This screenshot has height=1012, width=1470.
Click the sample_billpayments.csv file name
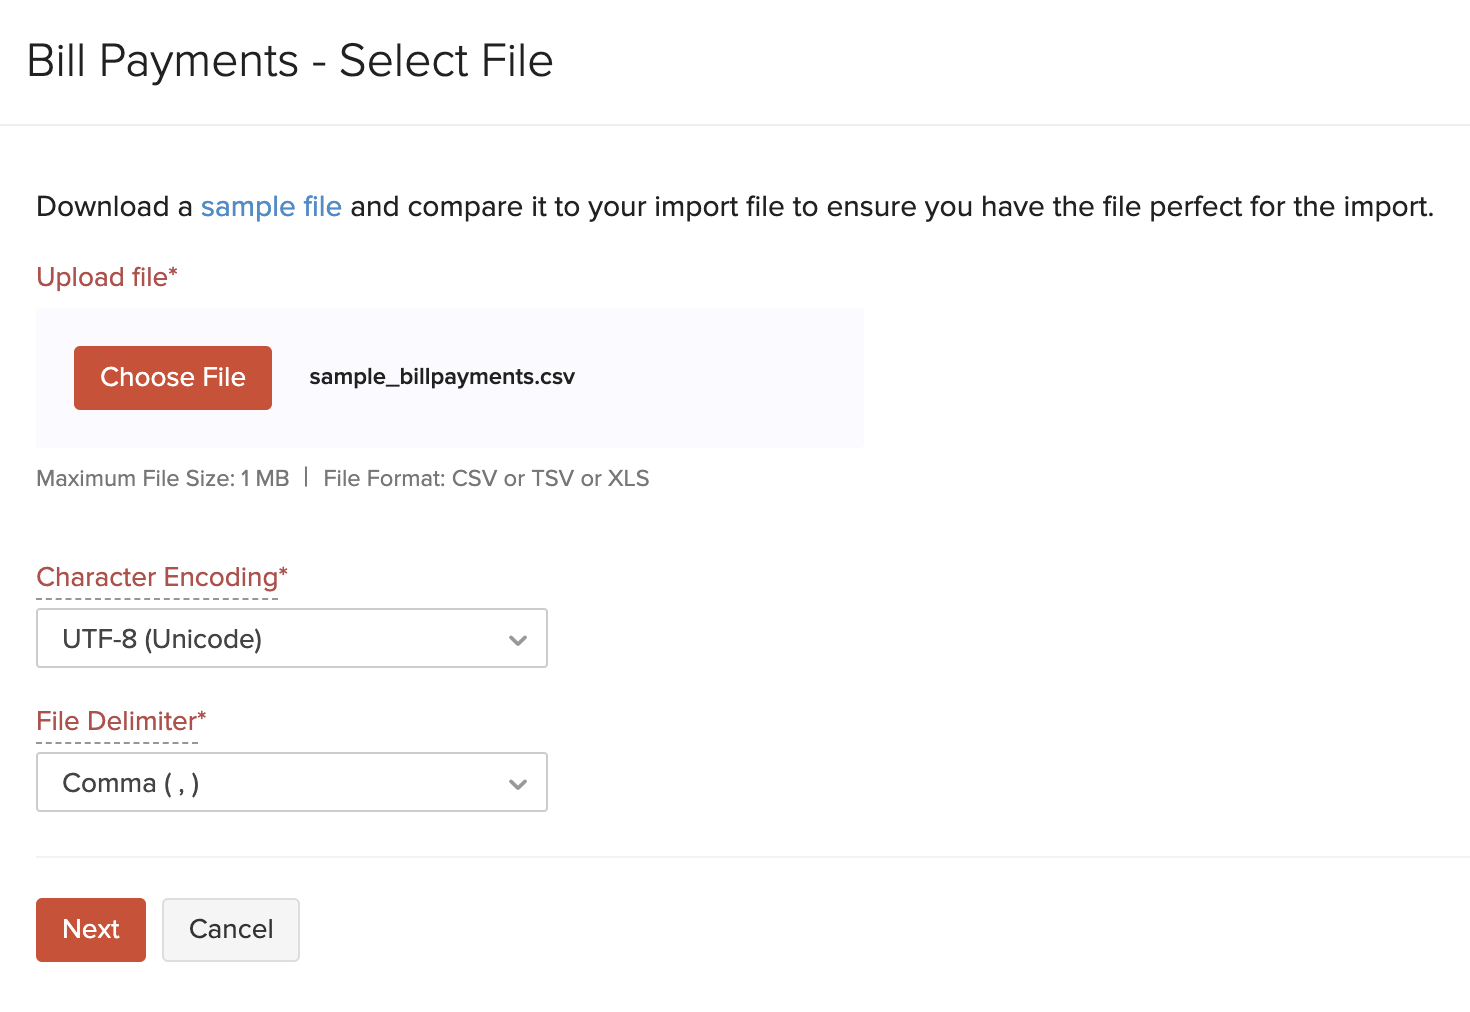coord(442,377)
